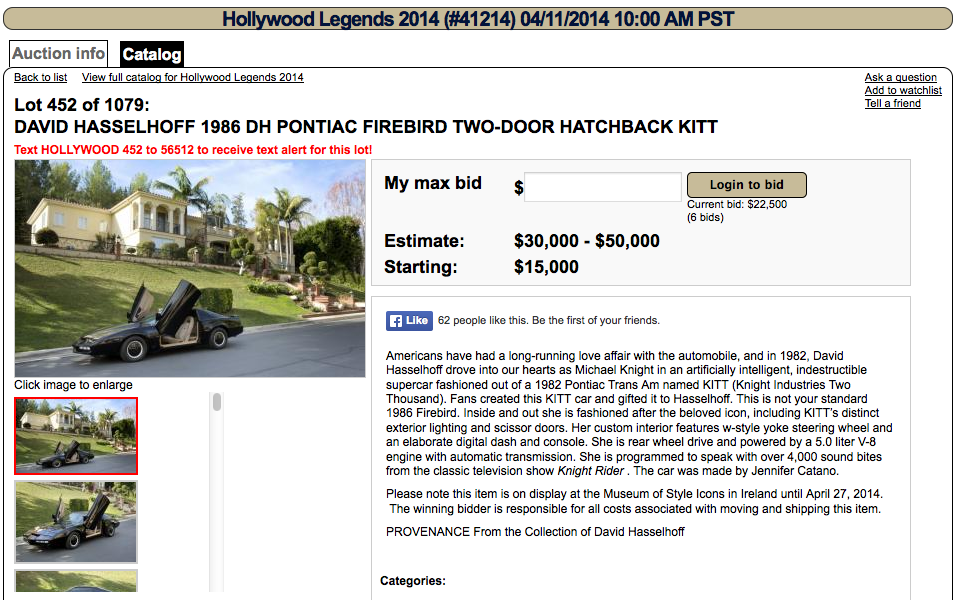Viewport: 957px width, 600px height.
Task: Click the Facebook Like button
Action: click(409, 321)
